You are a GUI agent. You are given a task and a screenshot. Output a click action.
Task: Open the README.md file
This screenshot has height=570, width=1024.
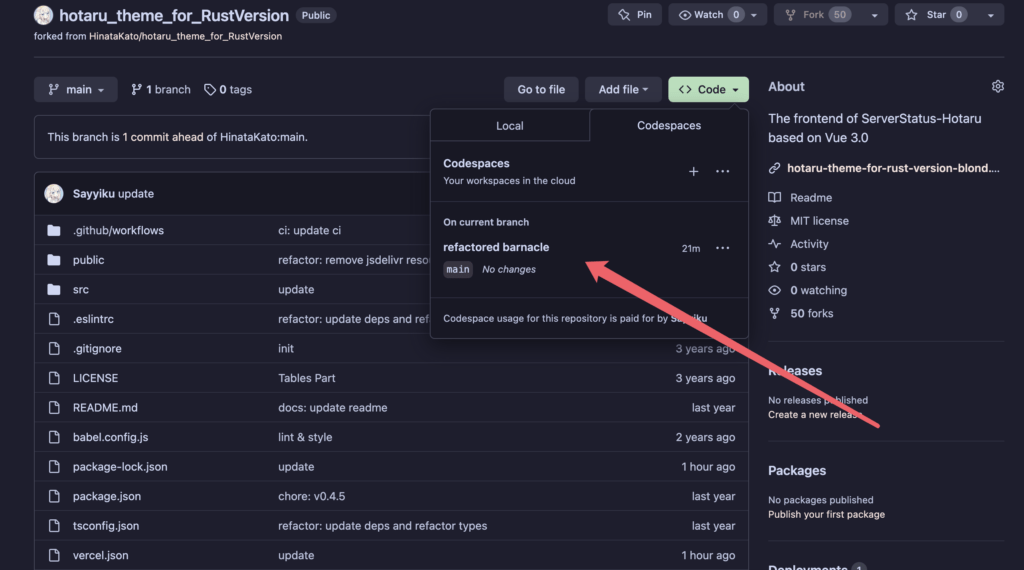point(105,407)
